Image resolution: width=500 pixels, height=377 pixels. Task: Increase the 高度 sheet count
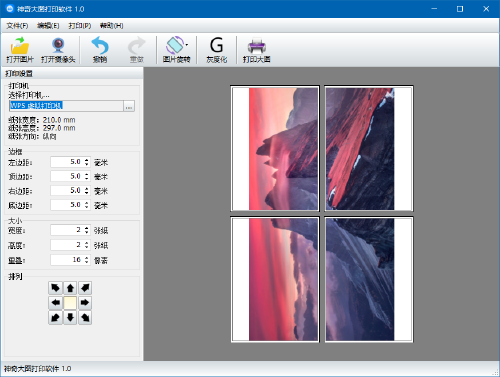[x=87, y=243]
